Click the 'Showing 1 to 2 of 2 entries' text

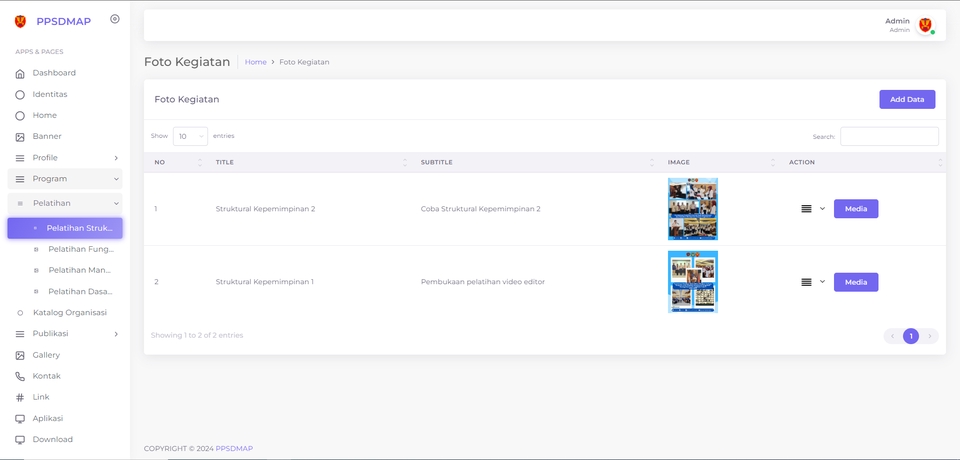(x=197, y=336)
